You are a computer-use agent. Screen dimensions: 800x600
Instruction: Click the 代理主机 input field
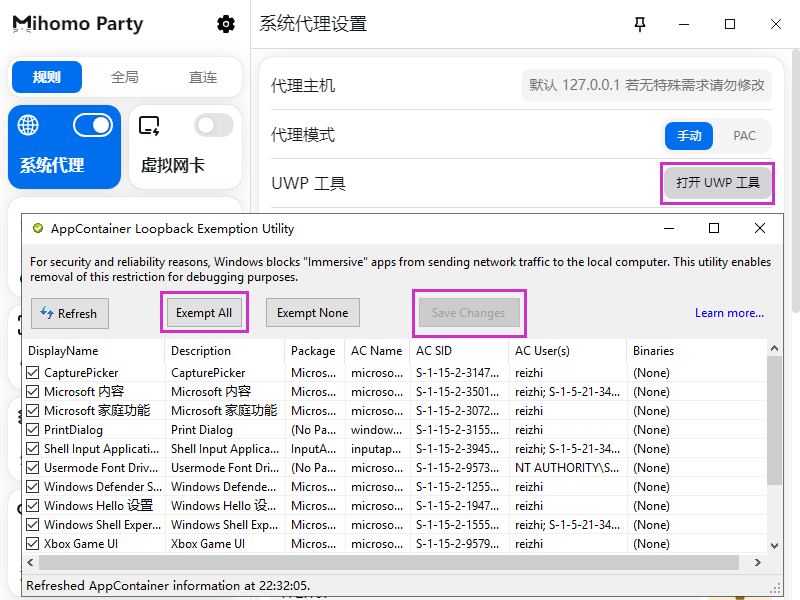(x=647, y=86)
